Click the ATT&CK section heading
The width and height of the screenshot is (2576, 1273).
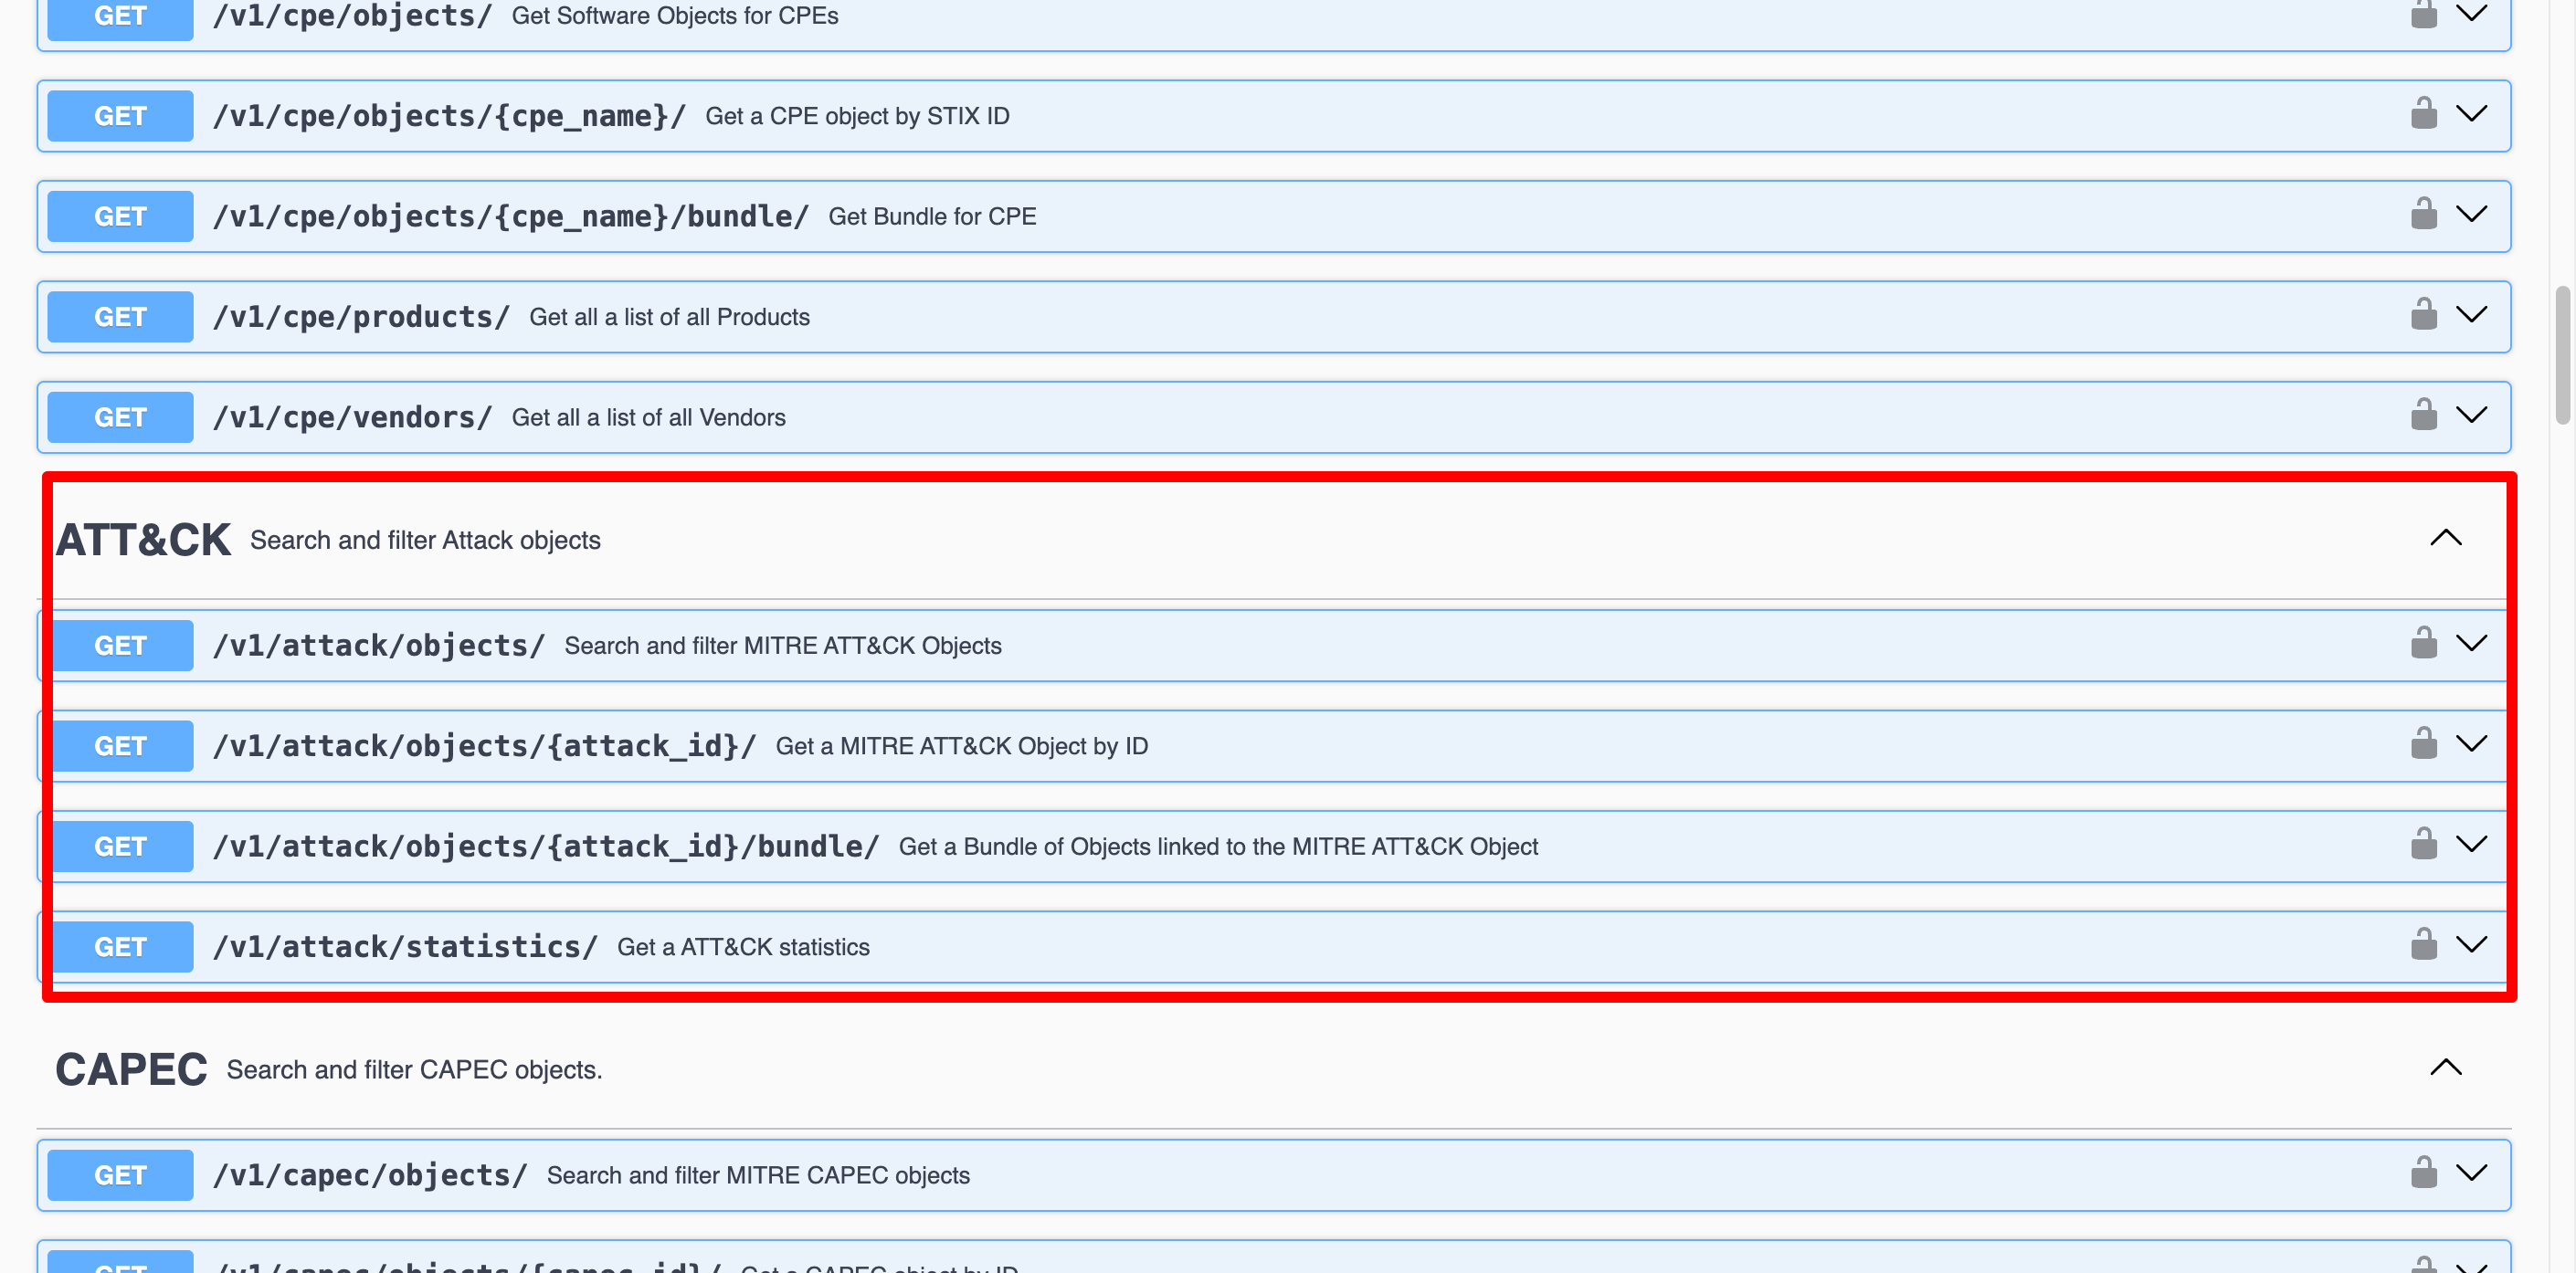[x=143, y=540]
